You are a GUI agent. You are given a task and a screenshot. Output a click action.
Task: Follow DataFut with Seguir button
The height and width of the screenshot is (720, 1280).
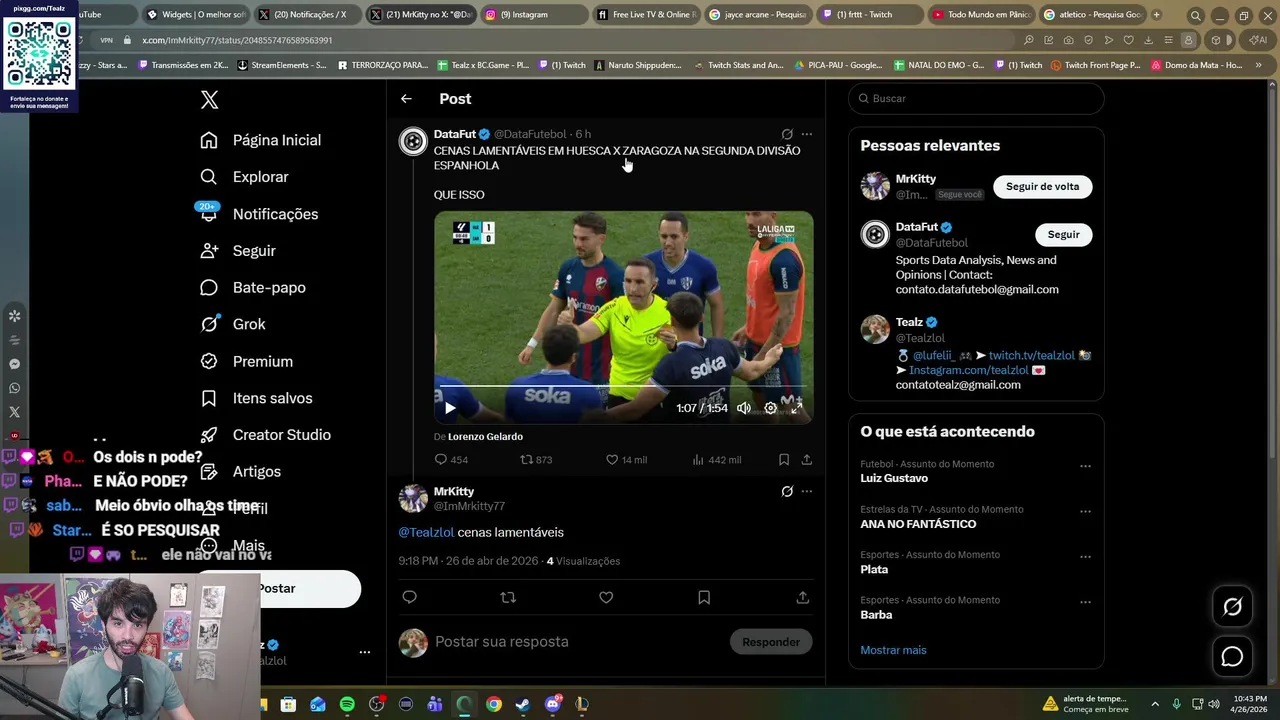click(x=1063, y=234)
